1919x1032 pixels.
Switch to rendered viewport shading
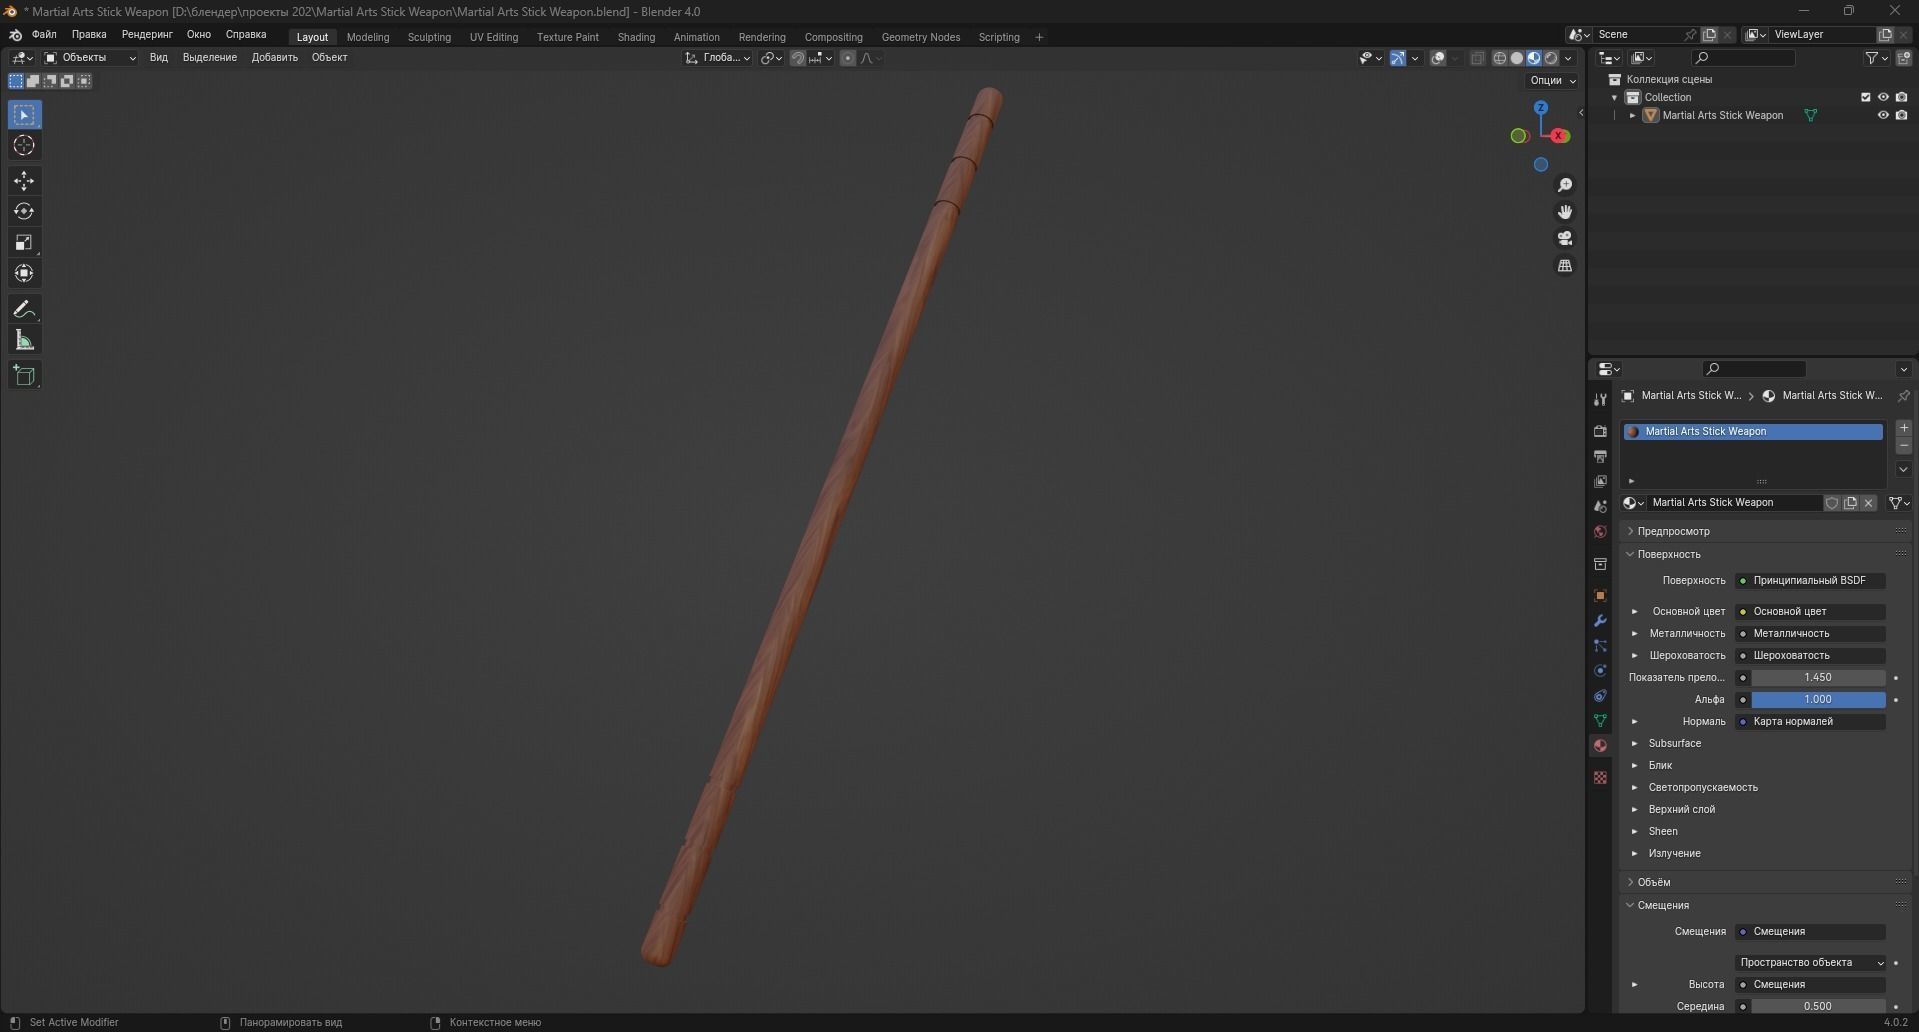coord(1551,58)
